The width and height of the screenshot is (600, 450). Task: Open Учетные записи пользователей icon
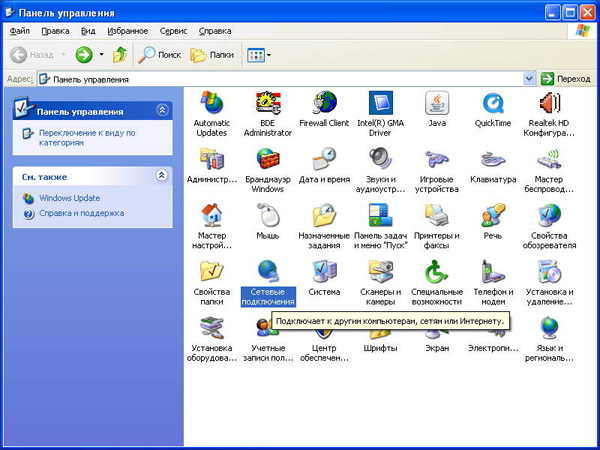(264, 328)
